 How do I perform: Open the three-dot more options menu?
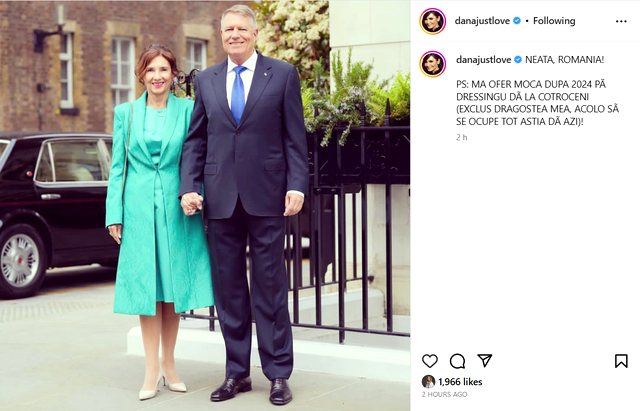tap(621, 21)
